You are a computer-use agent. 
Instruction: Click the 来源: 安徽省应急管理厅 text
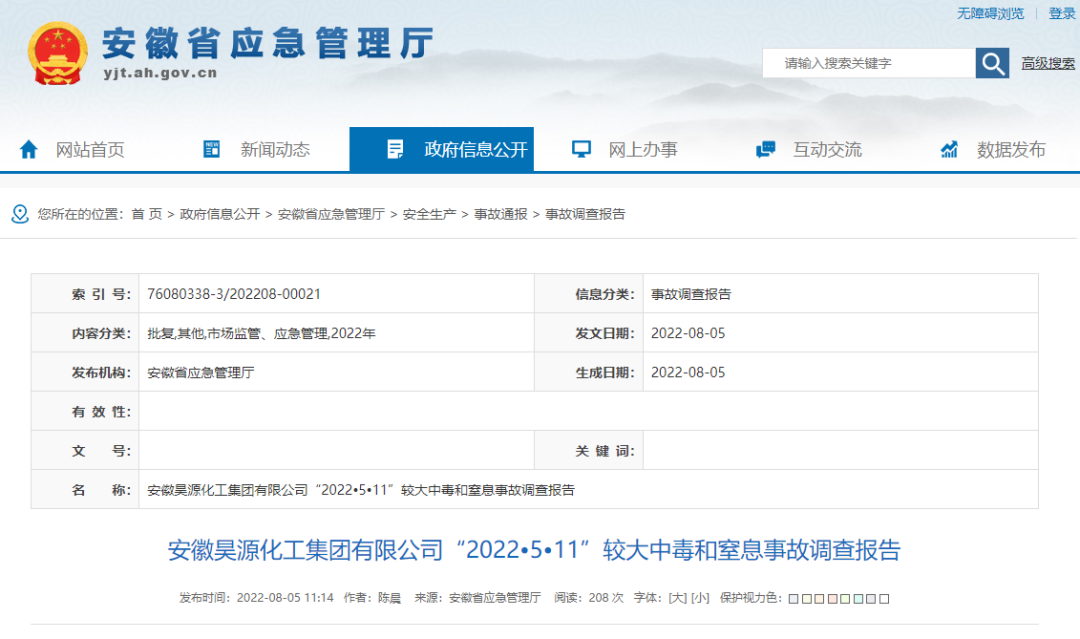pos(477,598)
